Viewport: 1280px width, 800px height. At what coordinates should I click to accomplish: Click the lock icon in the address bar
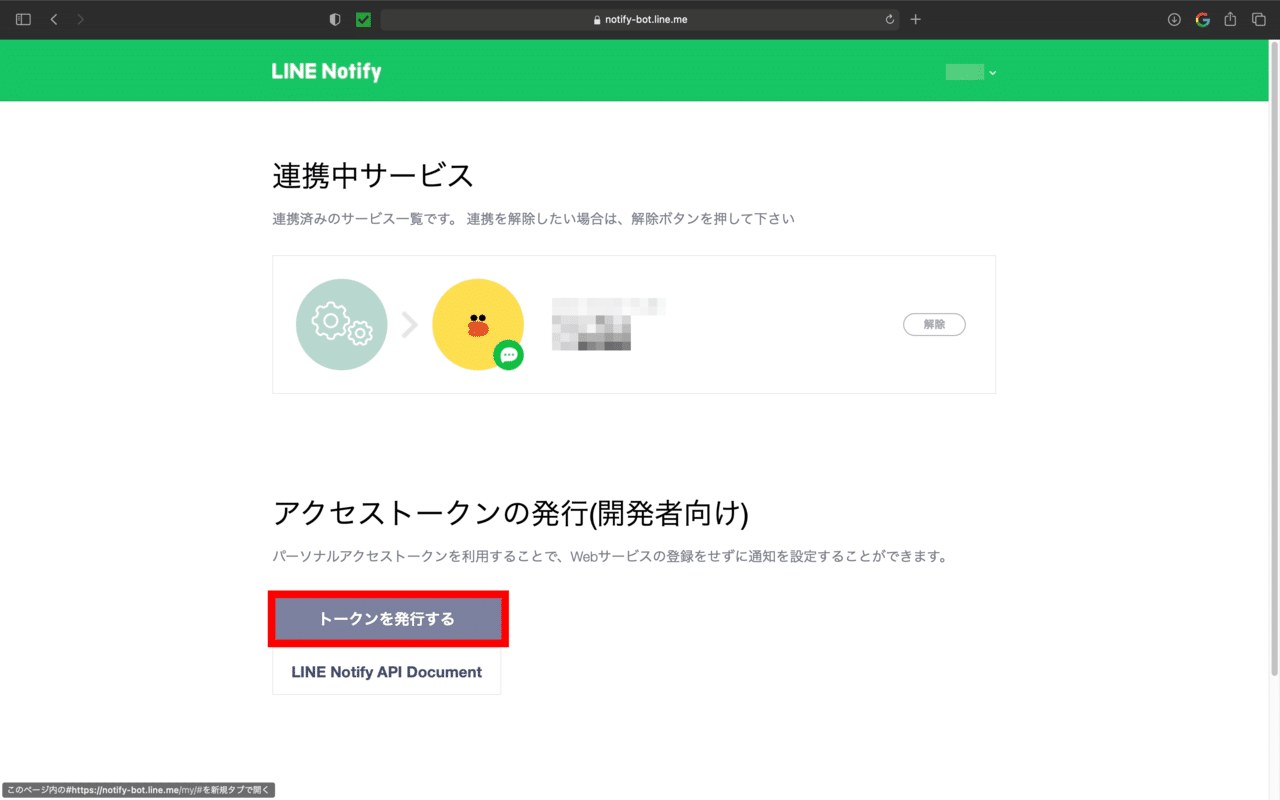point(597,20)
